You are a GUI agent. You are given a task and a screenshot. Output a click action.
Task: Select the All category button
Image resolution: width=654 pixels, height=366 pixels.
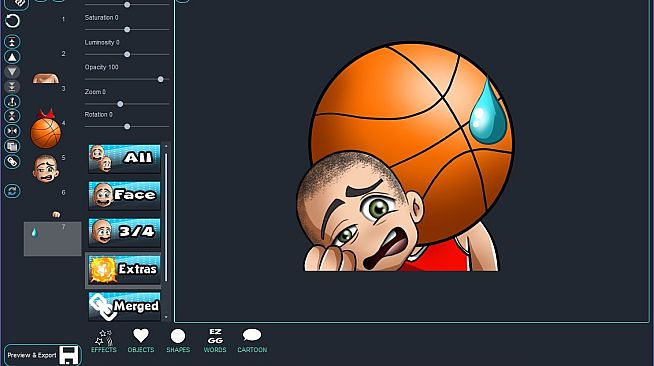tap(124, 158)
